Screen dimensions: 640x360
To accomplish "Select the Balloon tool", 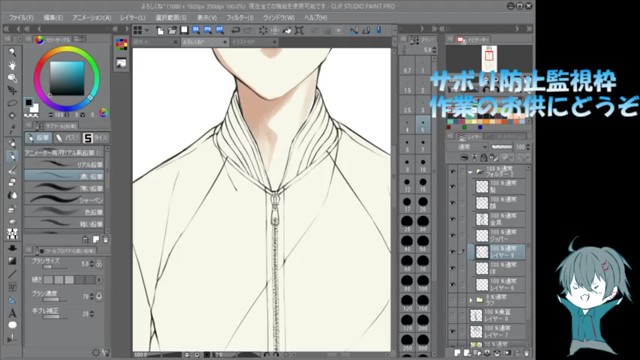I will [x=12, y=325].
